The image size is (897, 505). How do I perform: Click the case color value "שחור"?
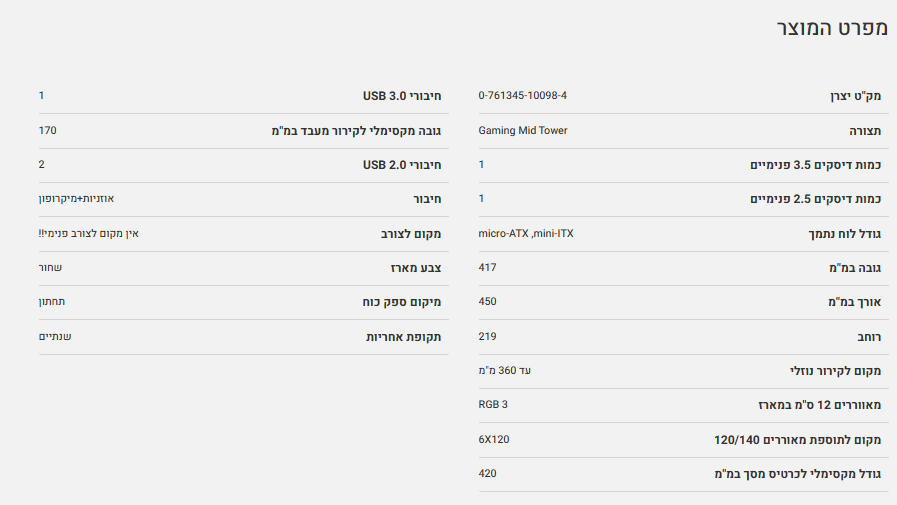pyautogui.click(x=50, y=268)
